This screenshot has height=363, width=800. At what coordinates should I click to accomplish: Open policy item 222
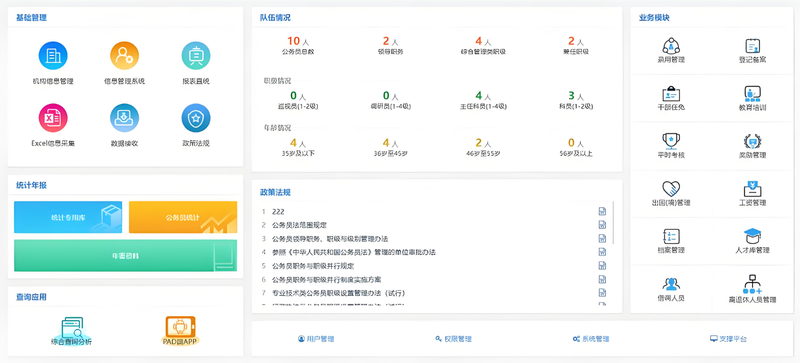pyautogui.click(x=278, y=211)
